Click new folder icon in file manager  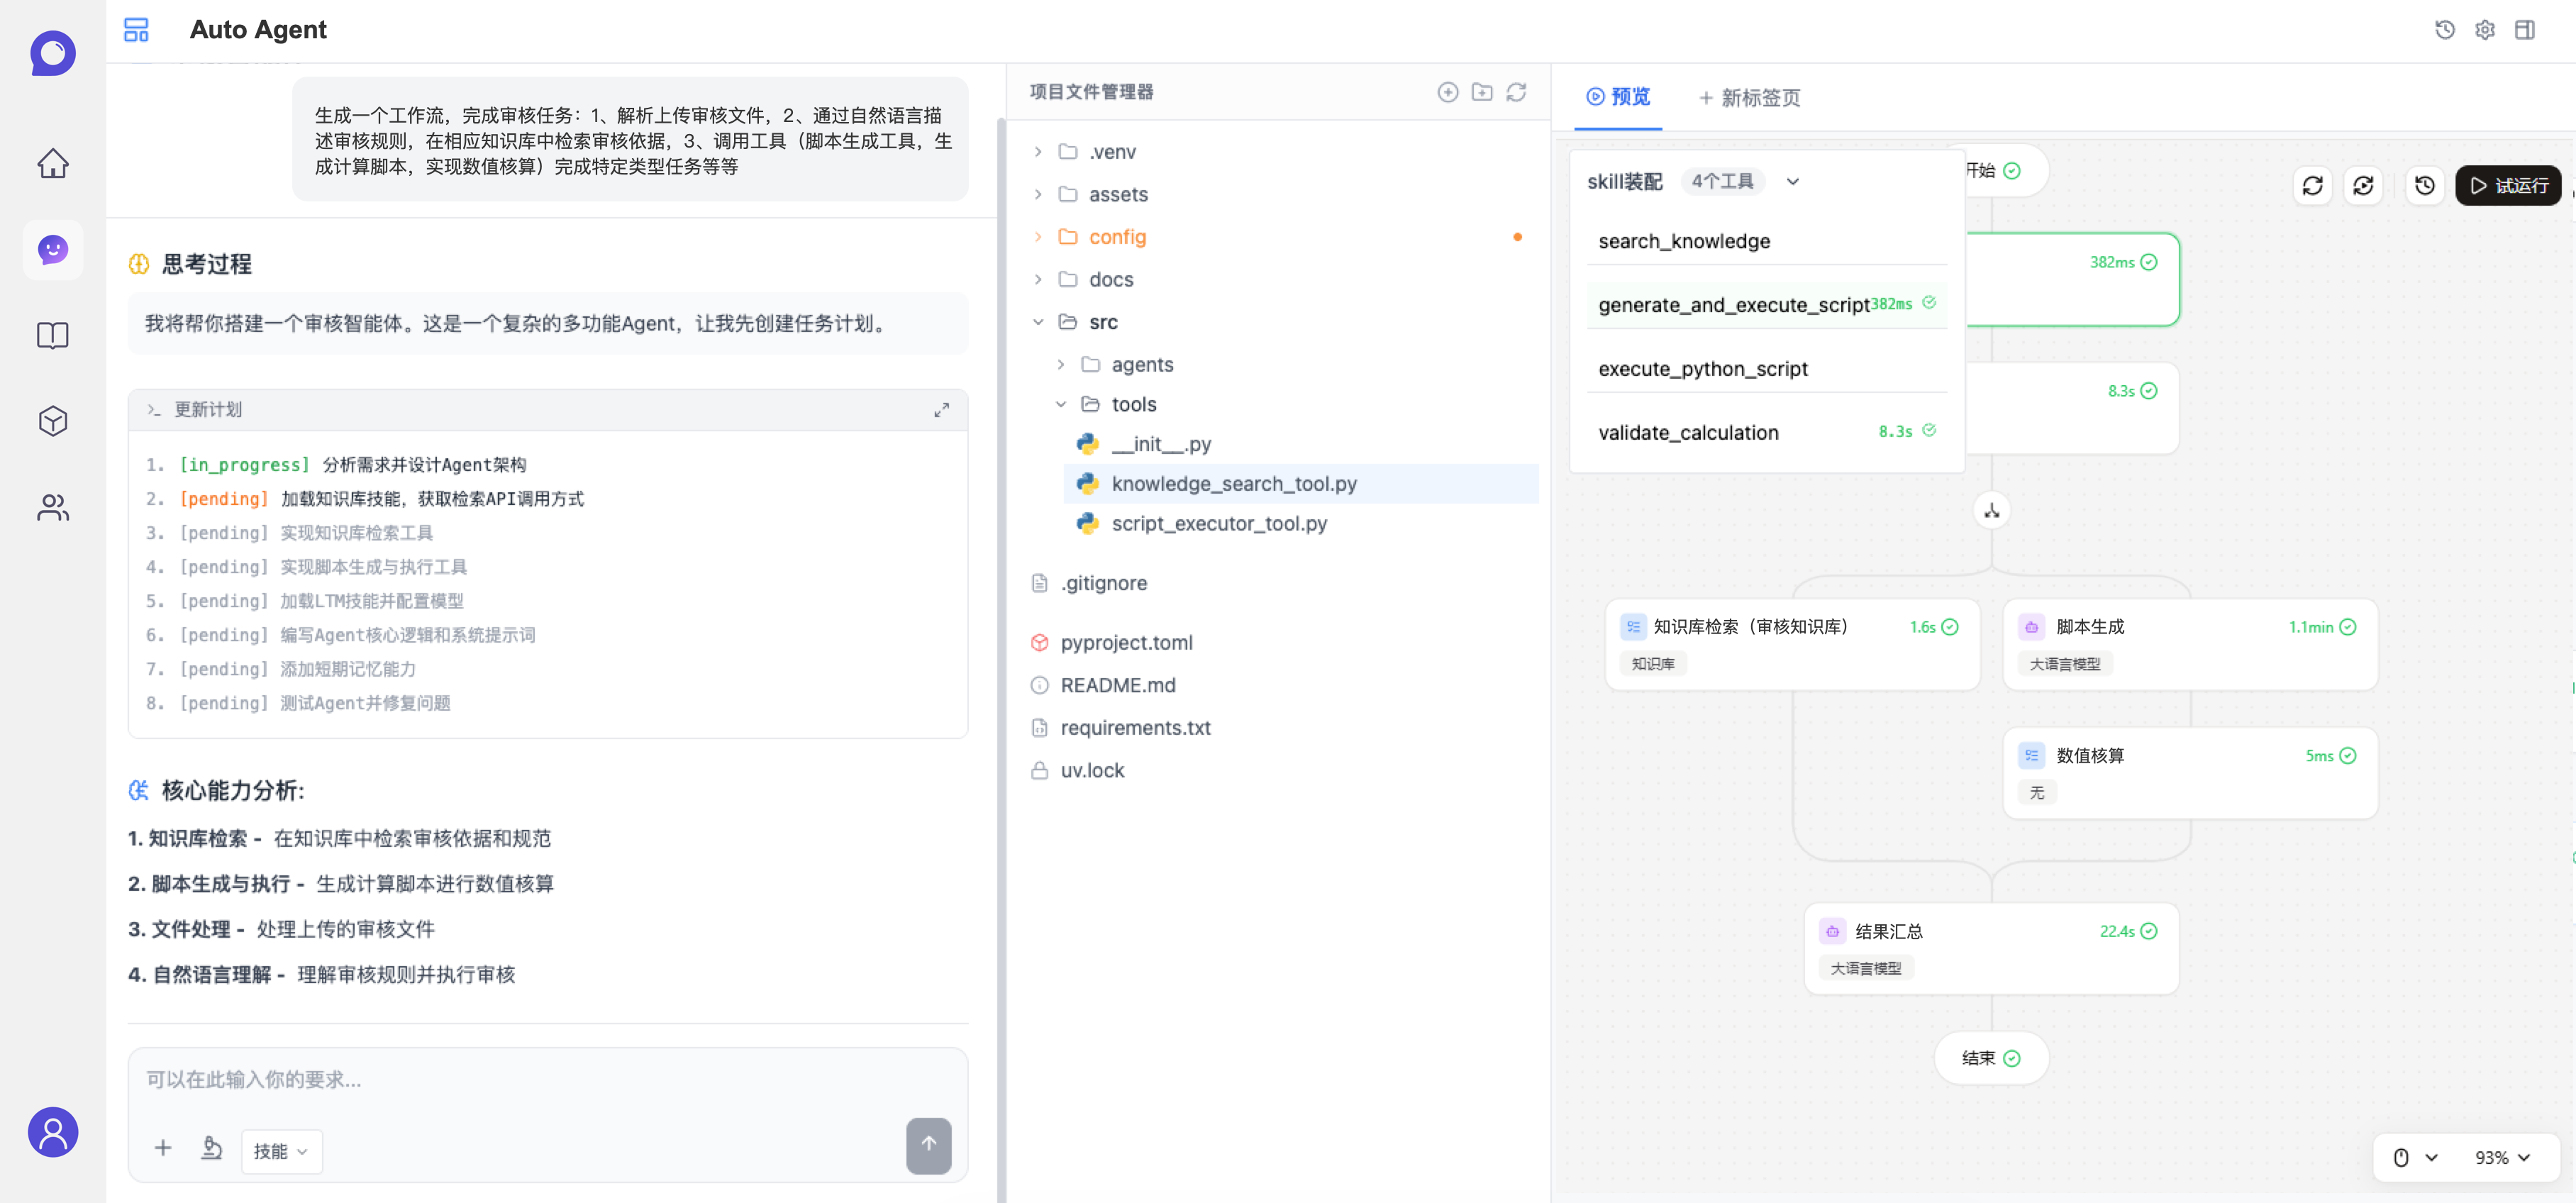[1482, 92]
